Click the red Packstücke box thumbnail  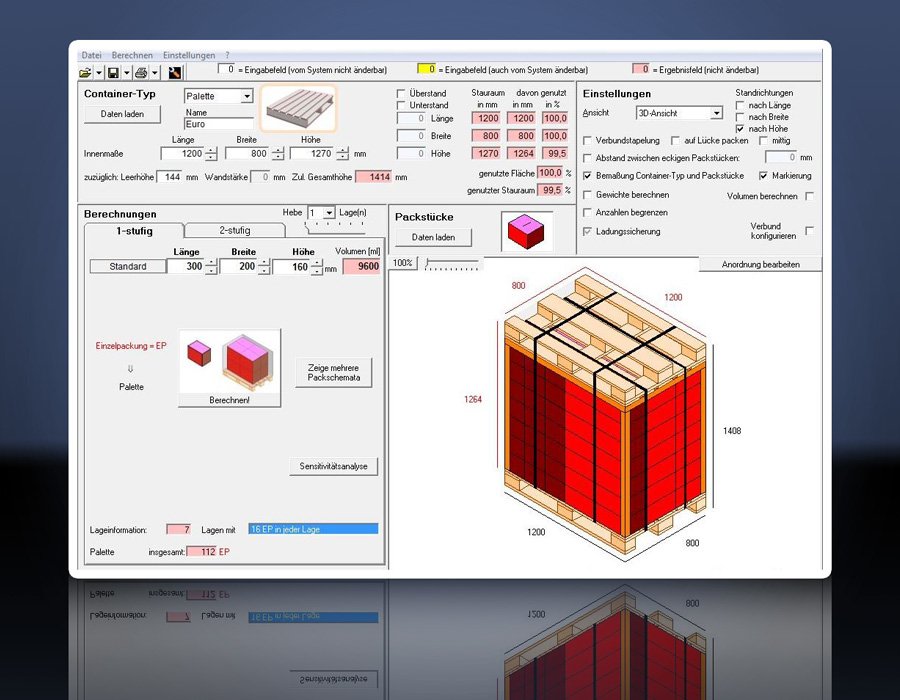pos(526,231)
